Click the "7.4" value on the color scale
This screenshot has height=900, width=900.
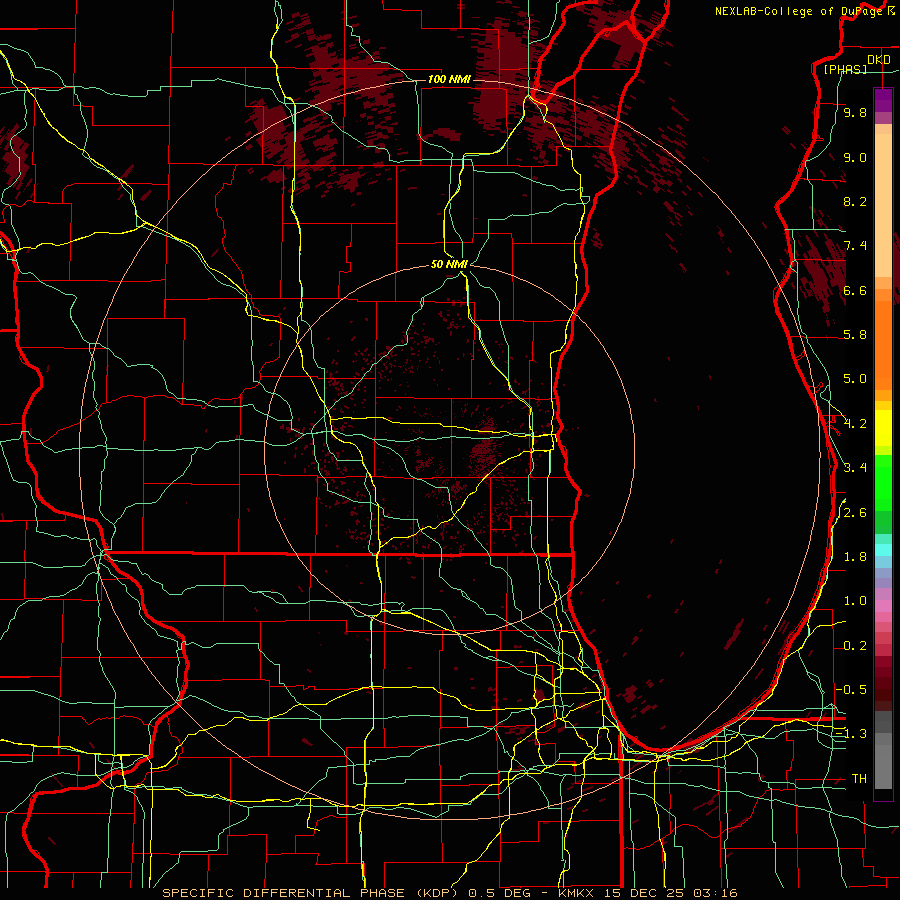855,246
